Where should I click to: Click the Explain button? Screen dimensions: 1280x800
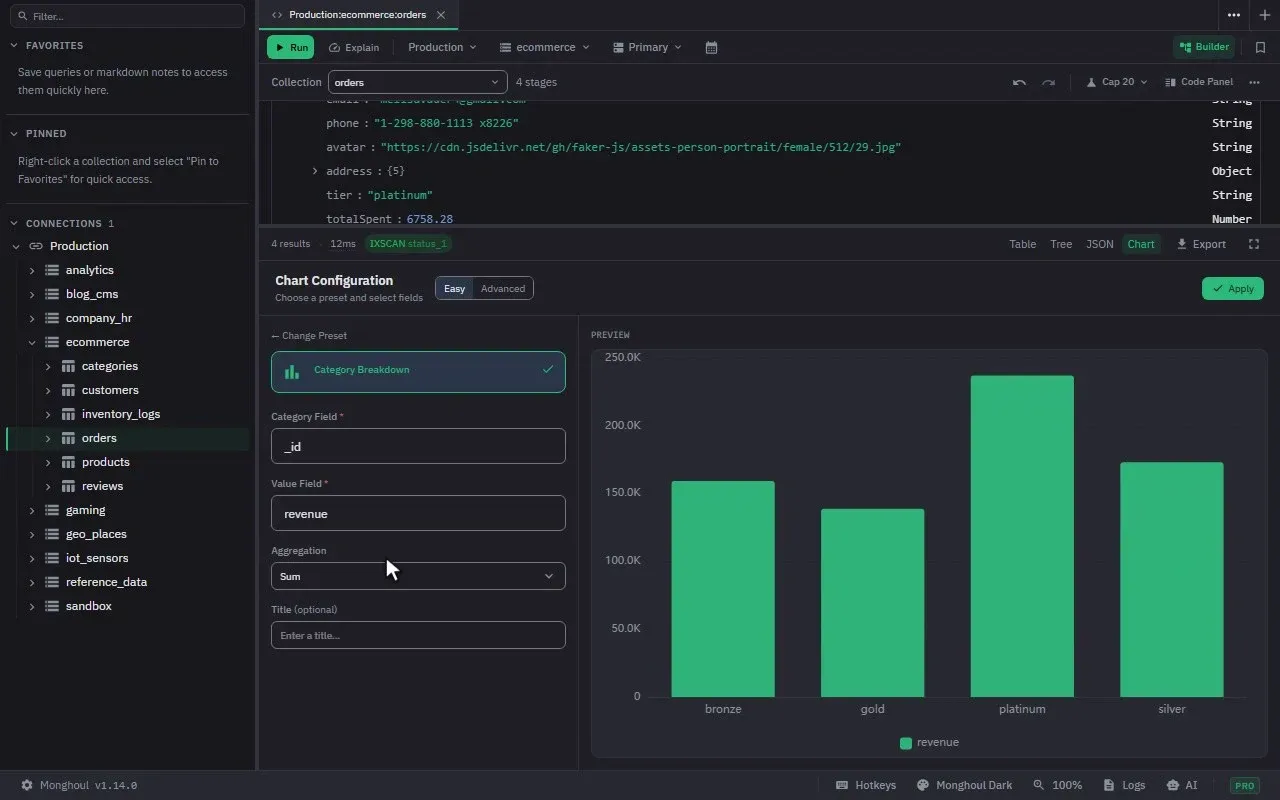pyautogui.click(x=354, y=47)
